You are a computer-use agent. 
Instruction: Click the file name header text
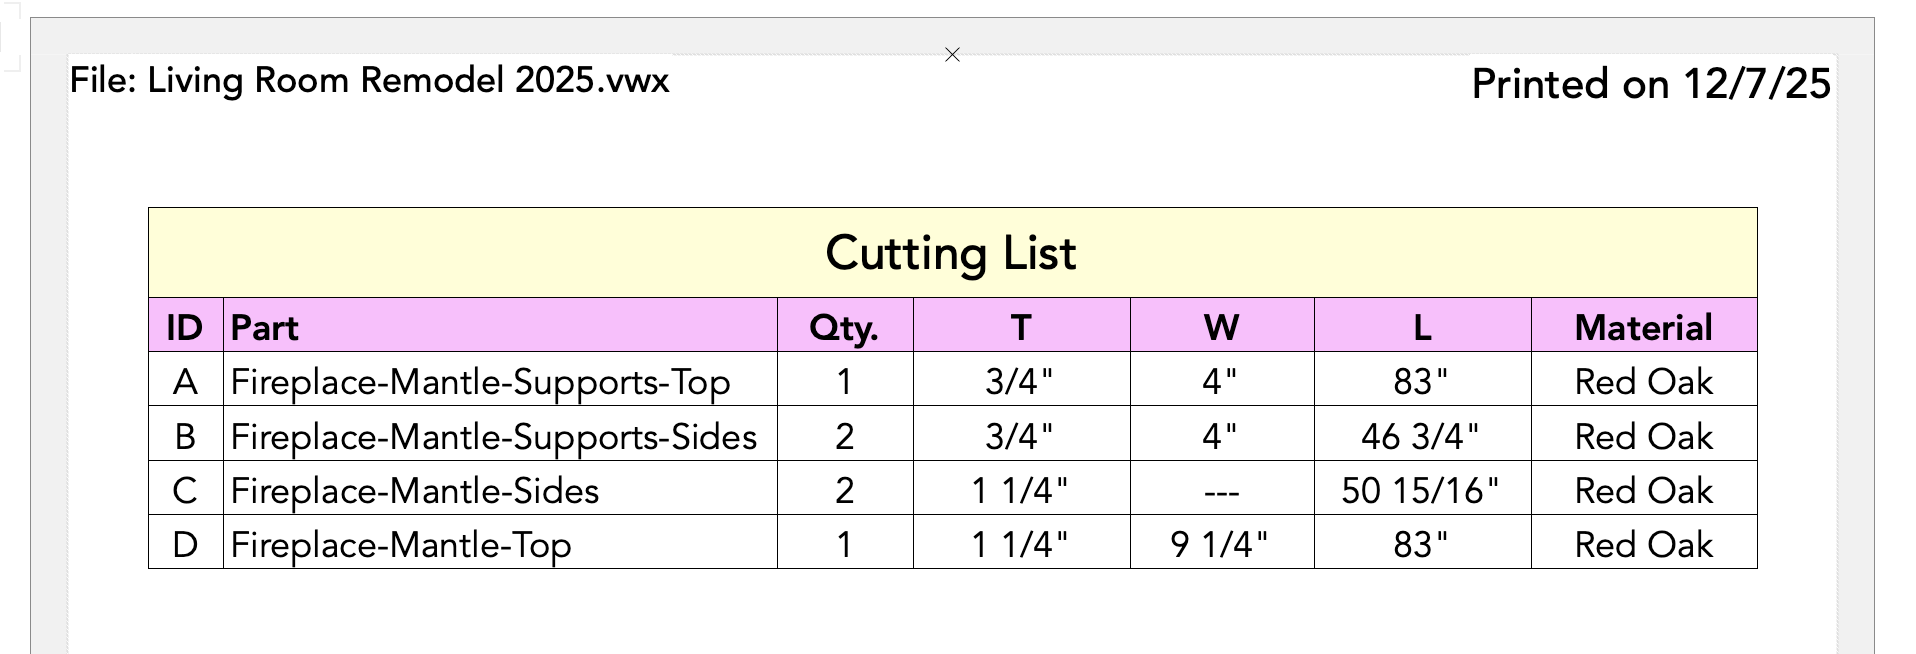(369, 80)
